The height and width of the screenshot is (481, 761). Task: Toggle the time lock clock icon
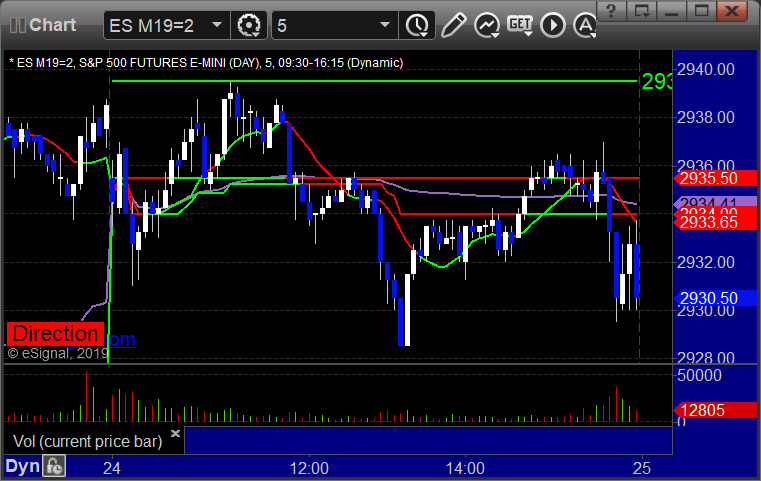(54, 467)
